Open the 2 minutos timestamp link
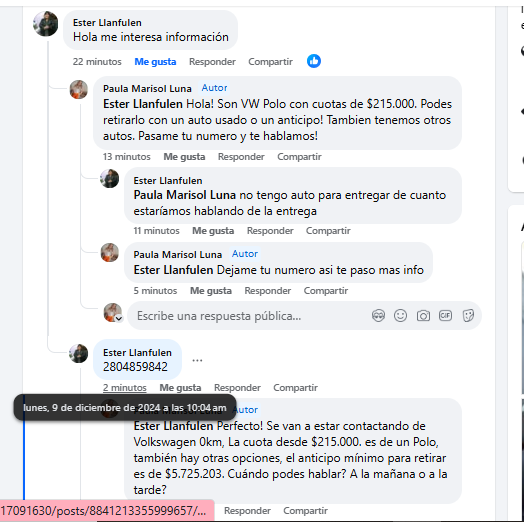The height and width of the screenshot is (522, 524). pyautogui.click(x=125, y=388)
